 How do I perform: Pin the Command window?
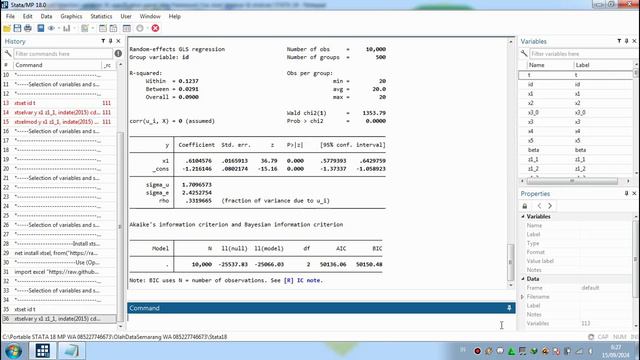[x=509, y=308]
